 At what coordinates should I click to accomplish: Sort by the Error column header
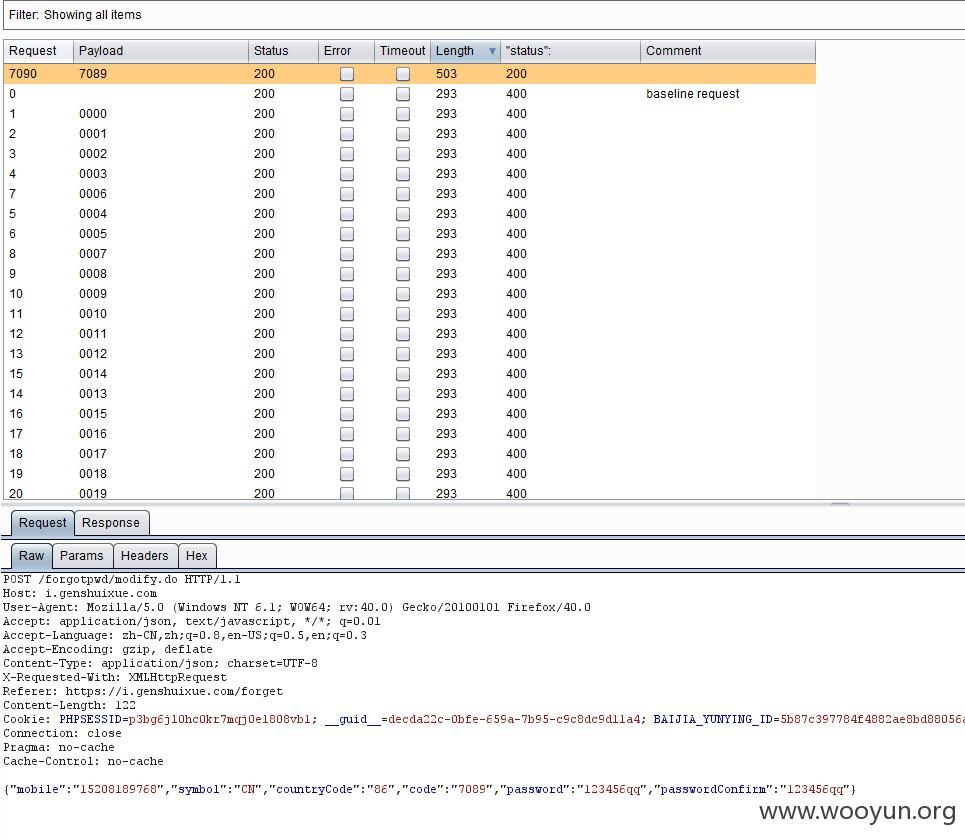click(346, 51)
